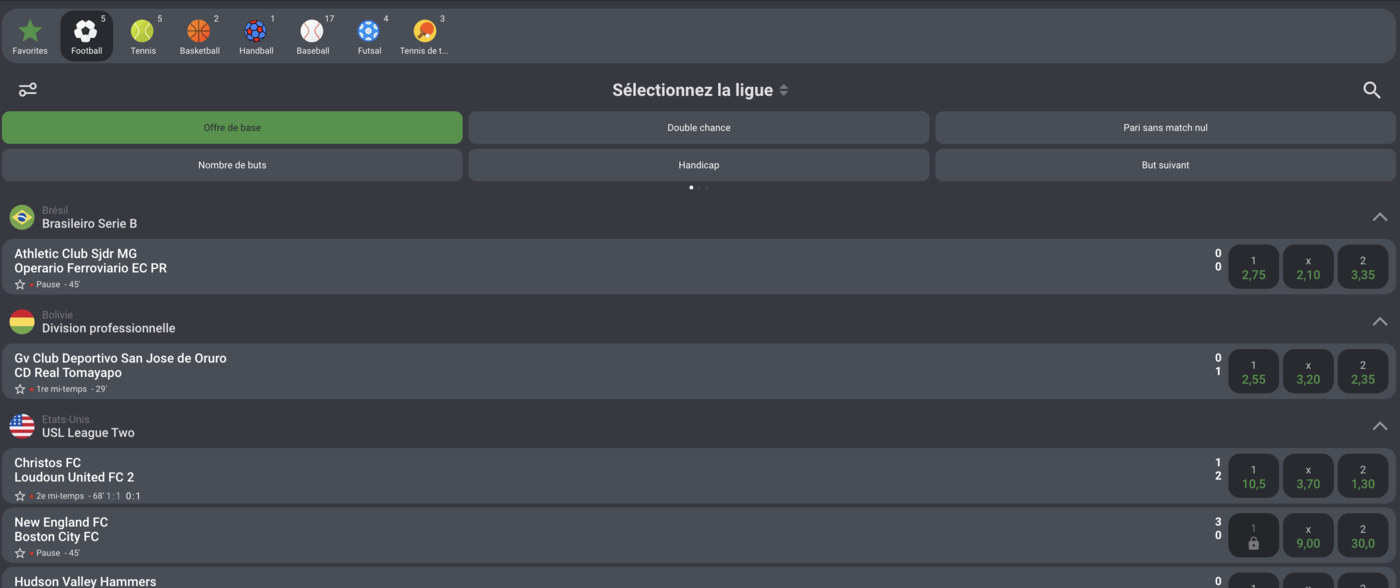
Task: Bet on odds 2,75 for Athletic Club
Action: (1253, 267)
